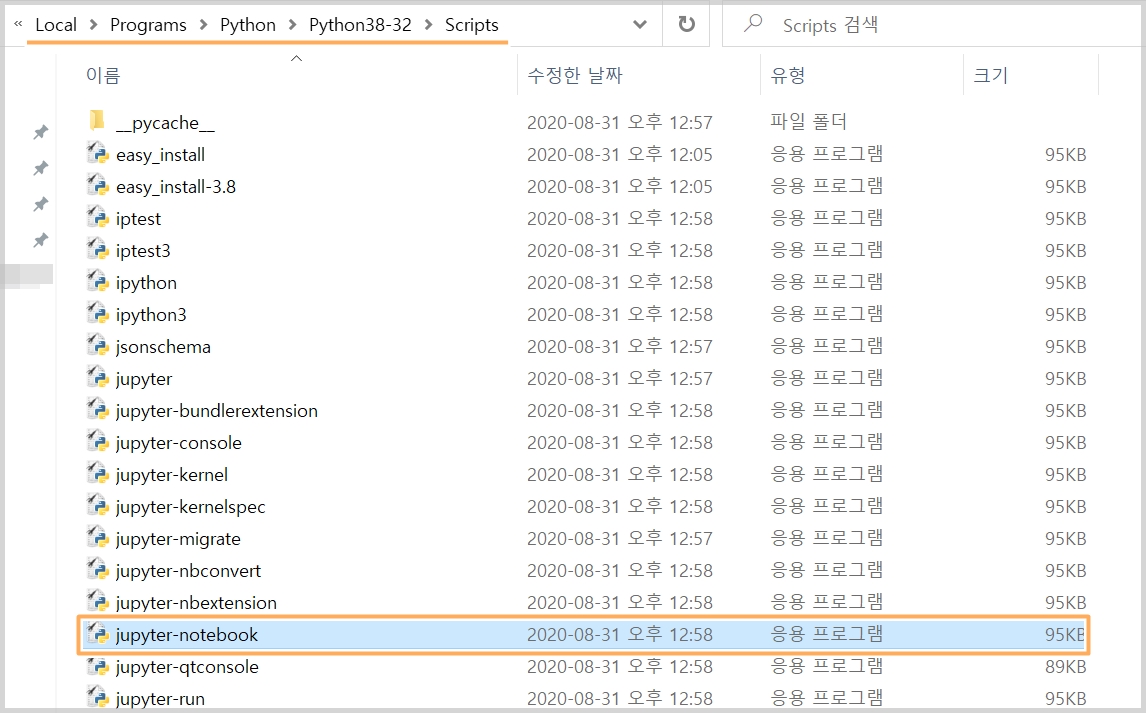This screenshot has height=713, width=1146.
Task: Select the jsonschema file icon
Action: (x=97, y=346)
